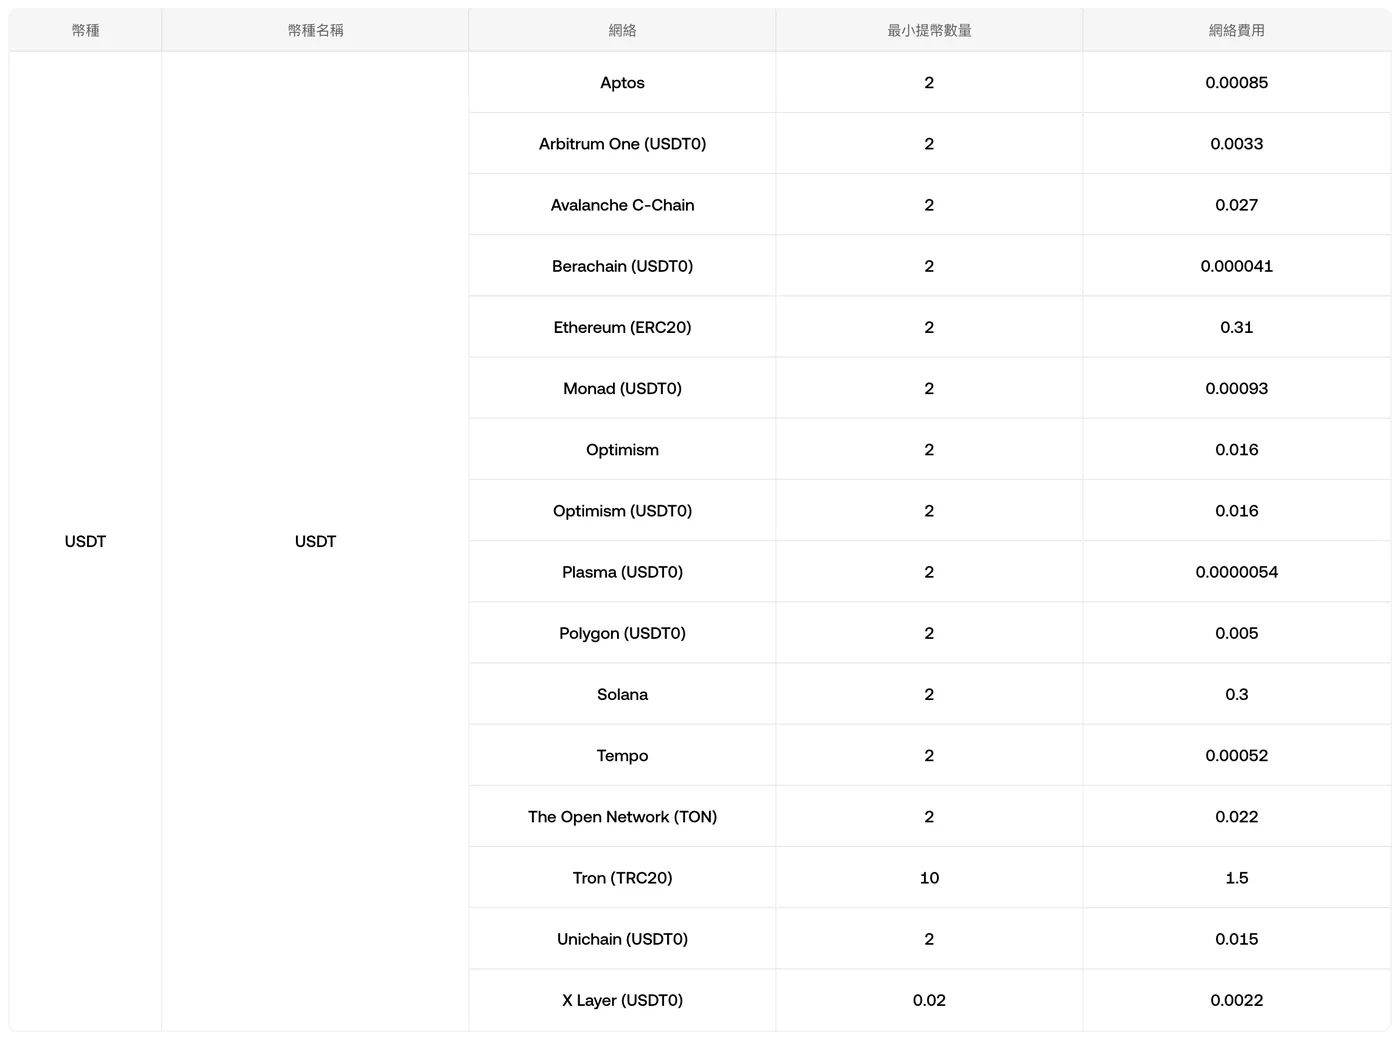Click the X Layer (USDT0) row
The height and width of the screenshot is (1040, 1400).
tap(929, 1000)
